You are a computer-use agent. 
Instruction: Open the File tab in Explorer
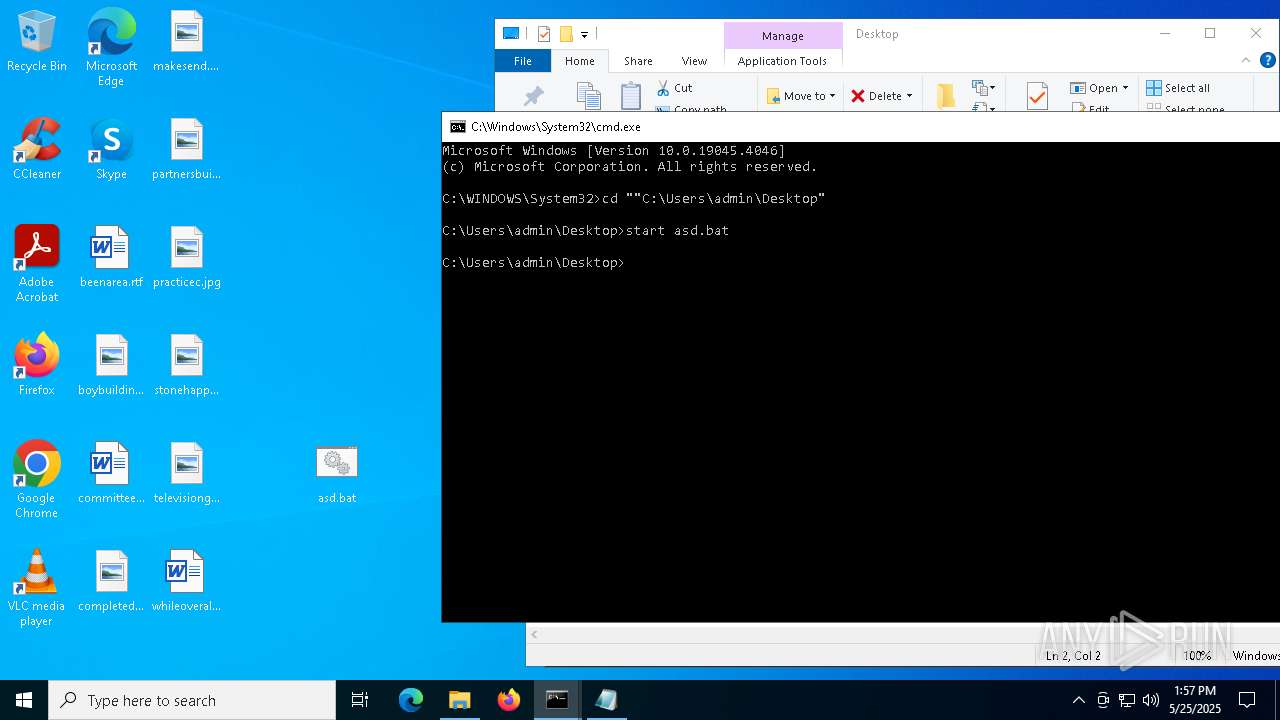pos(523,61)
